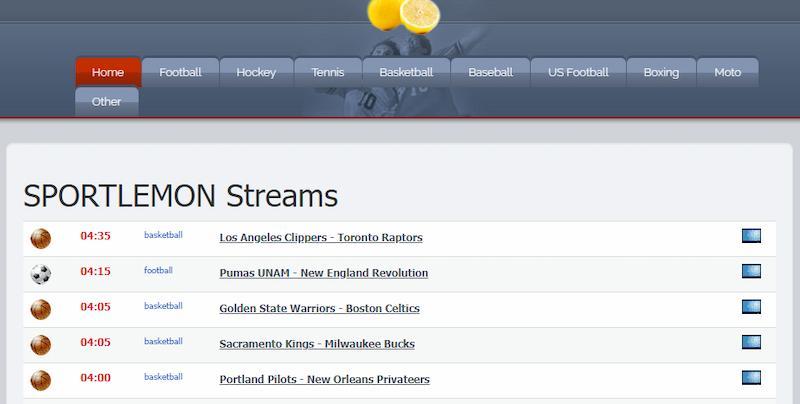The height and width of the screenshot is (404, 800).
Task: Click the basketball icon beside Clippers game
Action: click(x=41, y=239)
